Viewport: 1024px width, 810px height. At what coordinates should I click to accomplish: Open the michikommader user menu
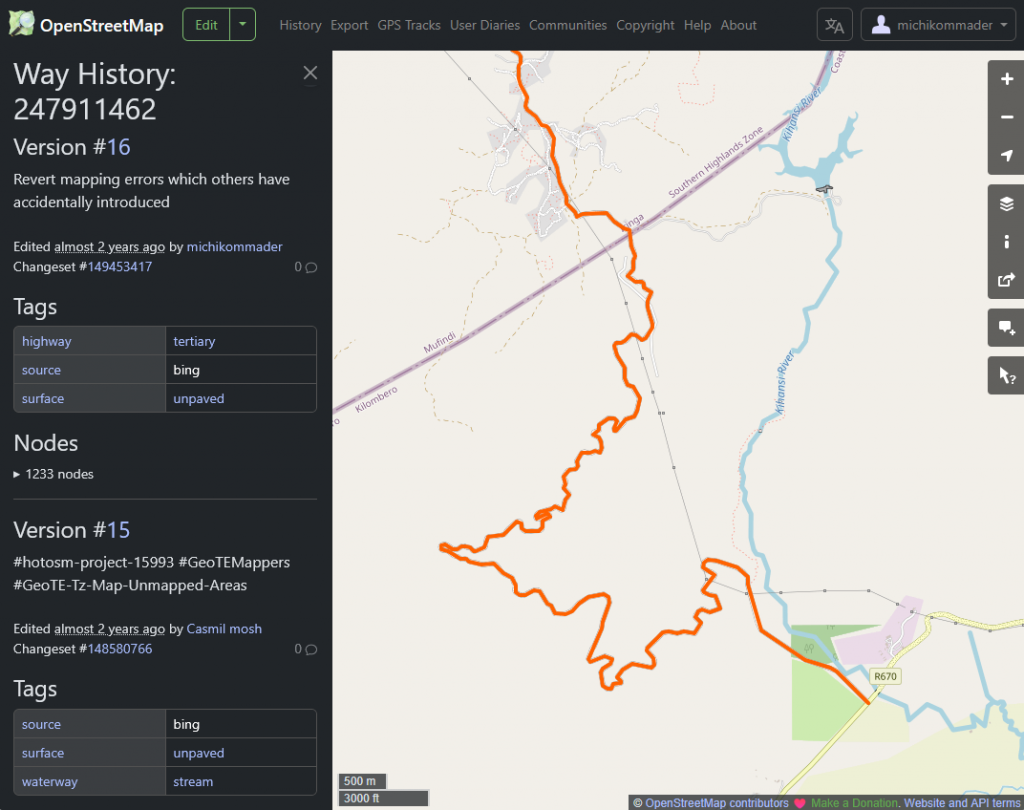(938, 25)
